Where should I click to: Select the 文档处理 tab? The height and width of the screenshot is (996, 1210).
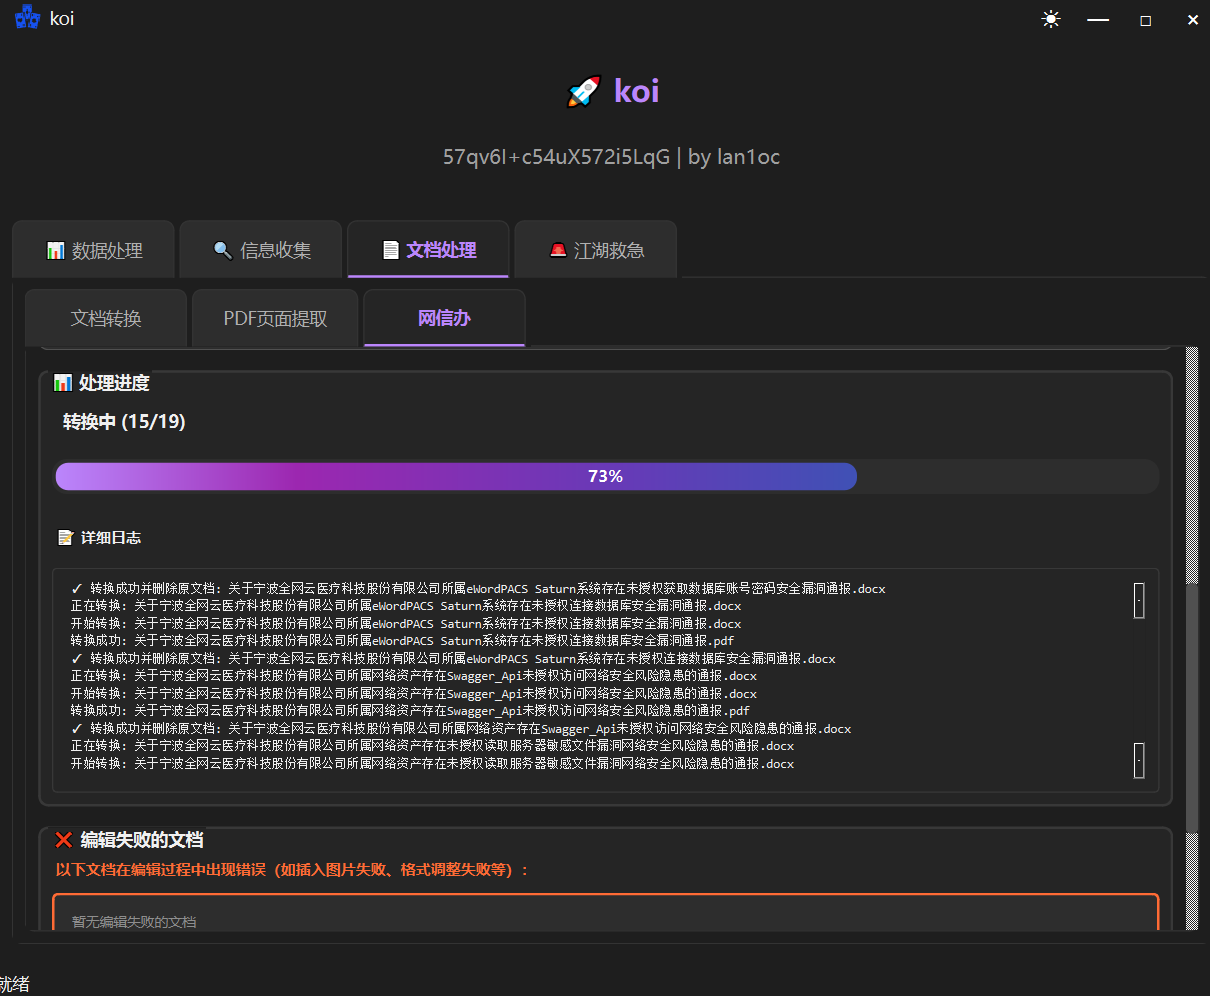tap(428, 250)
